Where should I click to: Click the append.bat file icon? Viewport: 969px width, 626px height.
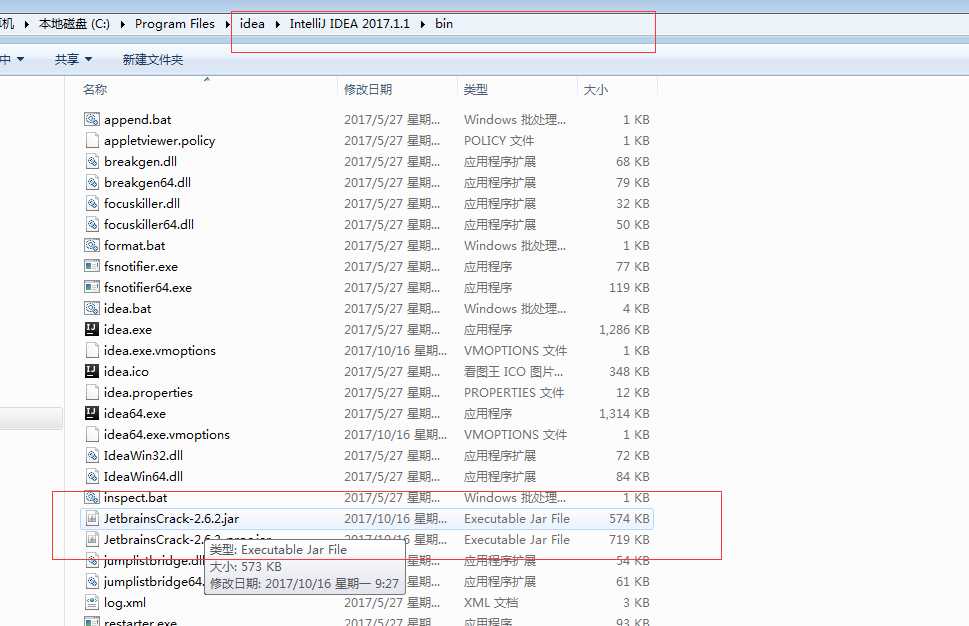91,119
